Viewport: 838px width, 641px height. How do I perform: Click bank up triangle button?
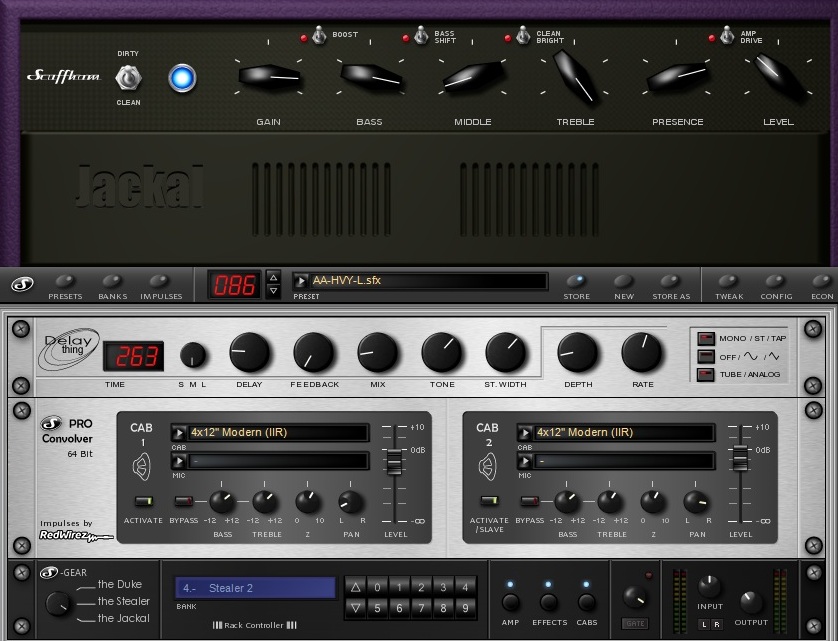click(x=355, y=588)
